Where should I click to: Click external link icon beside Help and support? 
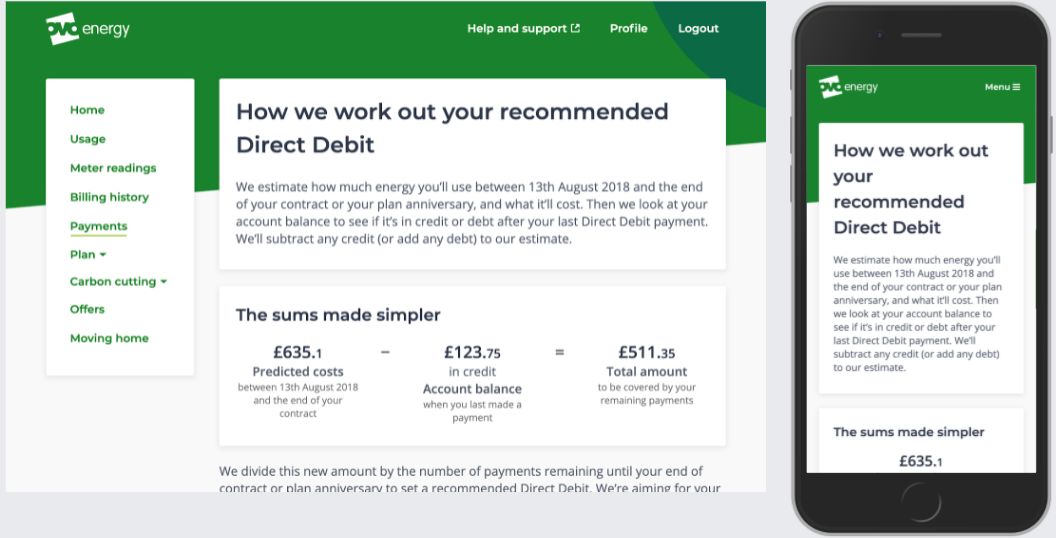coord(575,28)
